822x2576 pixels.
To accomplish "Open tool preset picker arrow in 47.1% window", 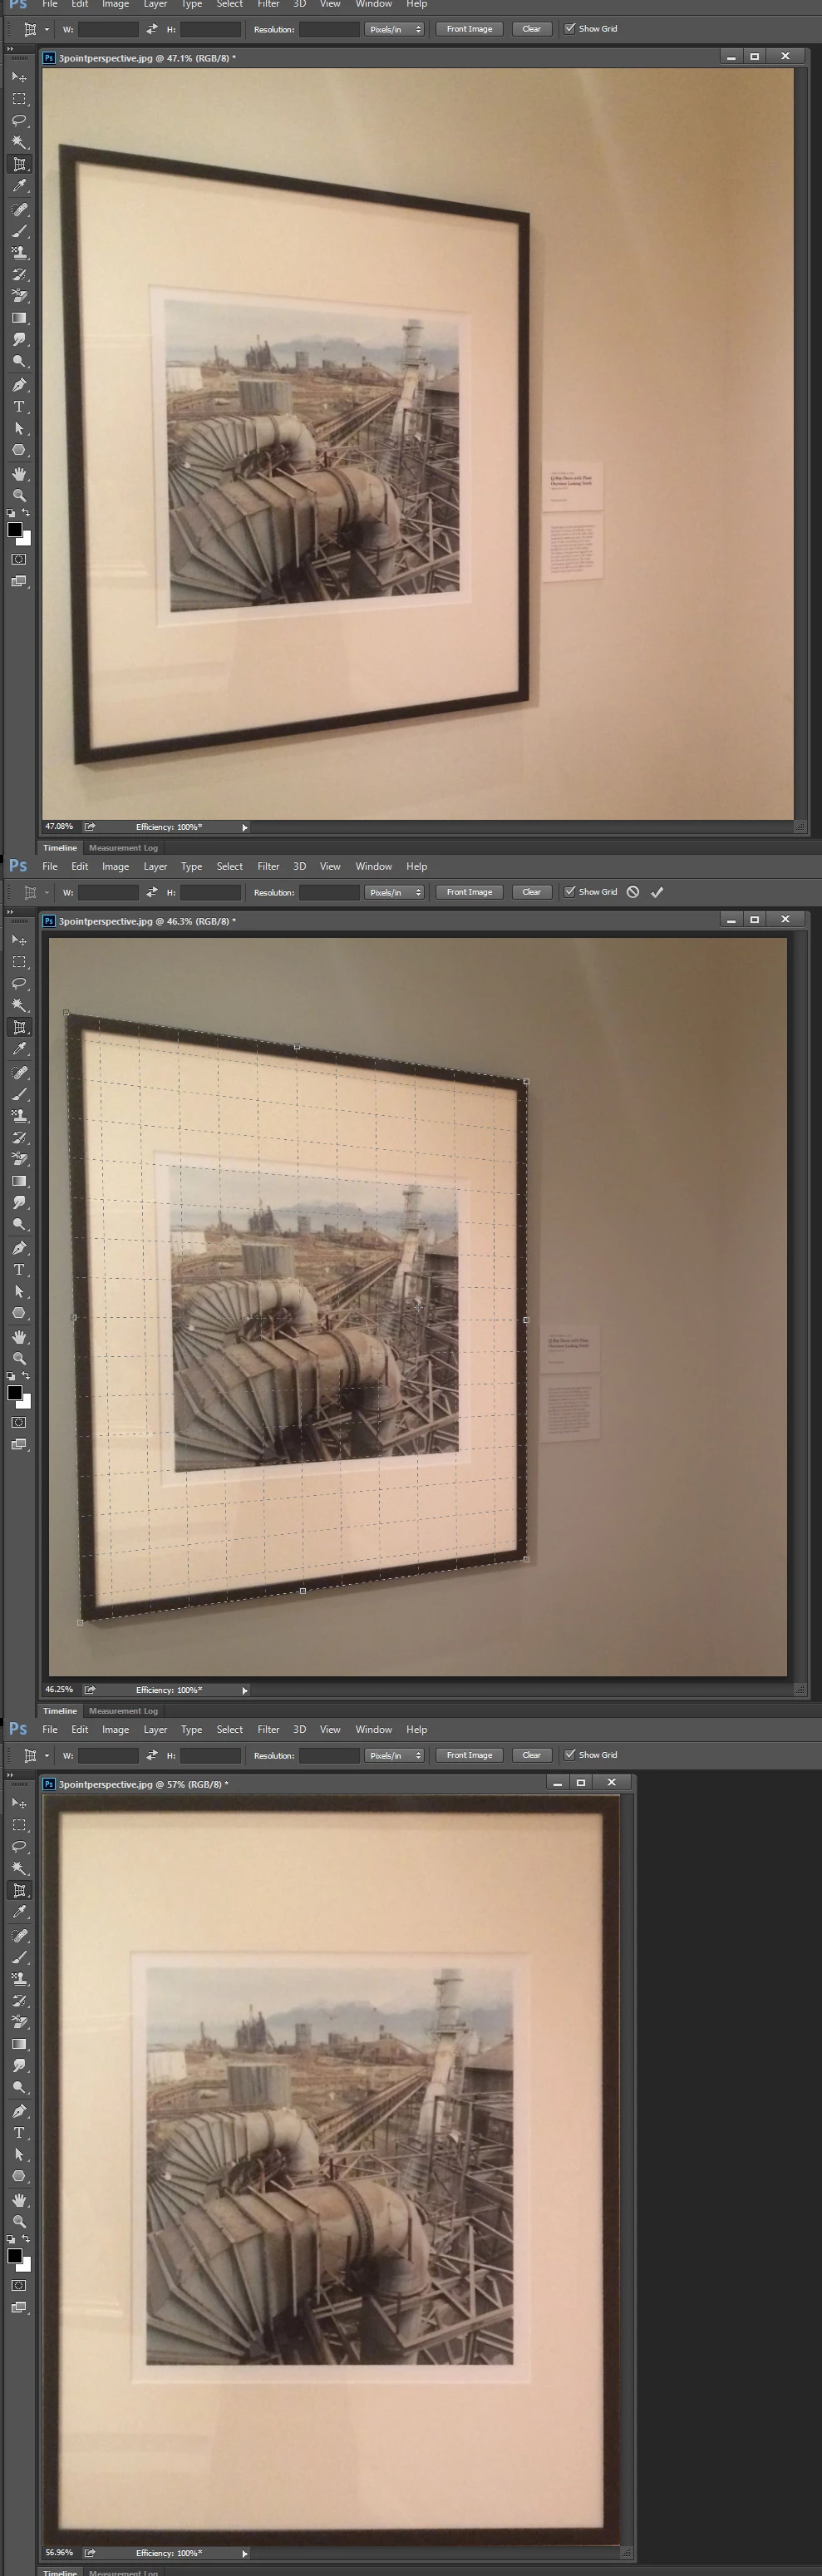I will click(x=47, y=29).
